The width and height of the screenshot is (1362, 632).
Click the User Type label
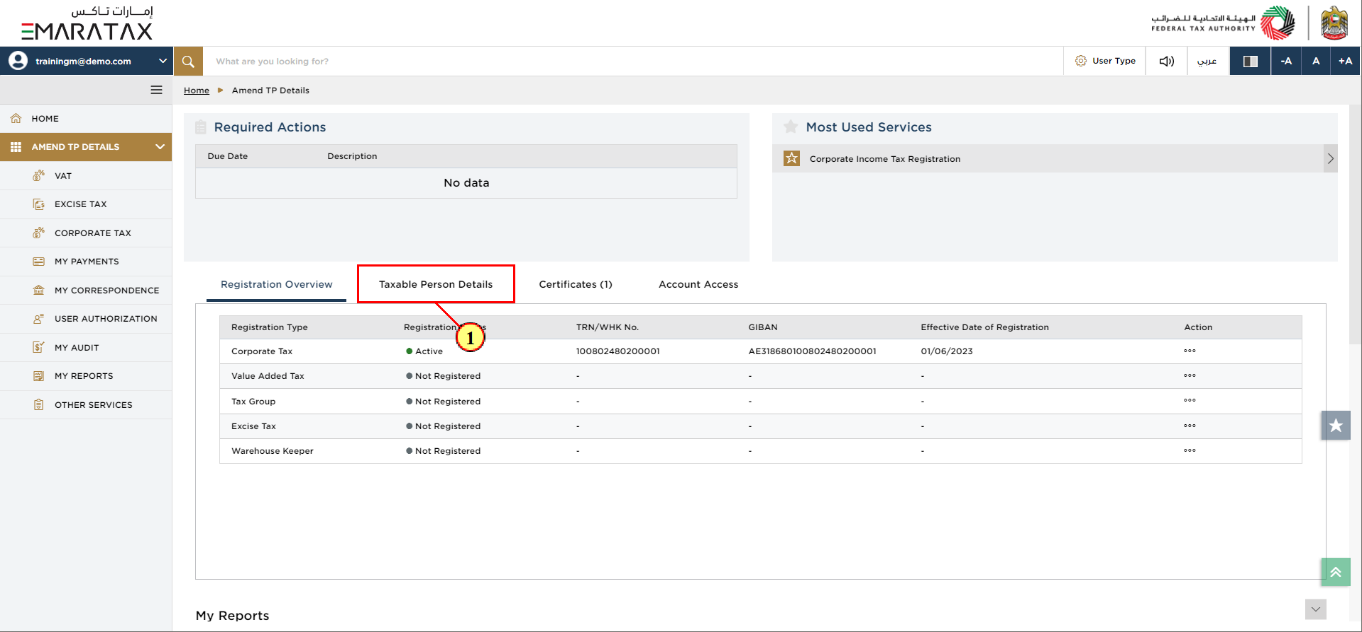click(1114, 61)
